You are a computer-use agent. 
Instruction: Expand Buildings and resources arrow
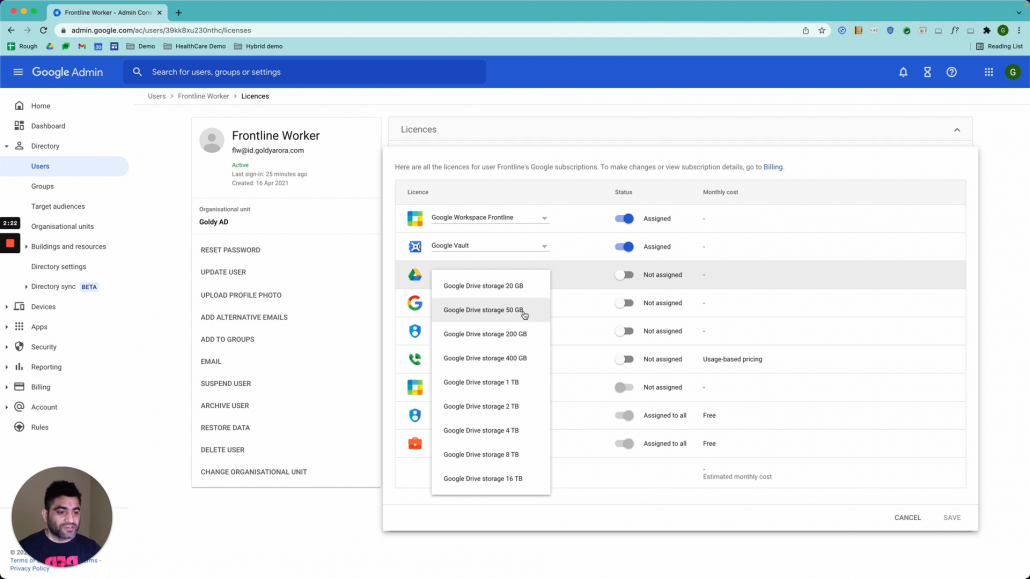[x=26, y=246]
